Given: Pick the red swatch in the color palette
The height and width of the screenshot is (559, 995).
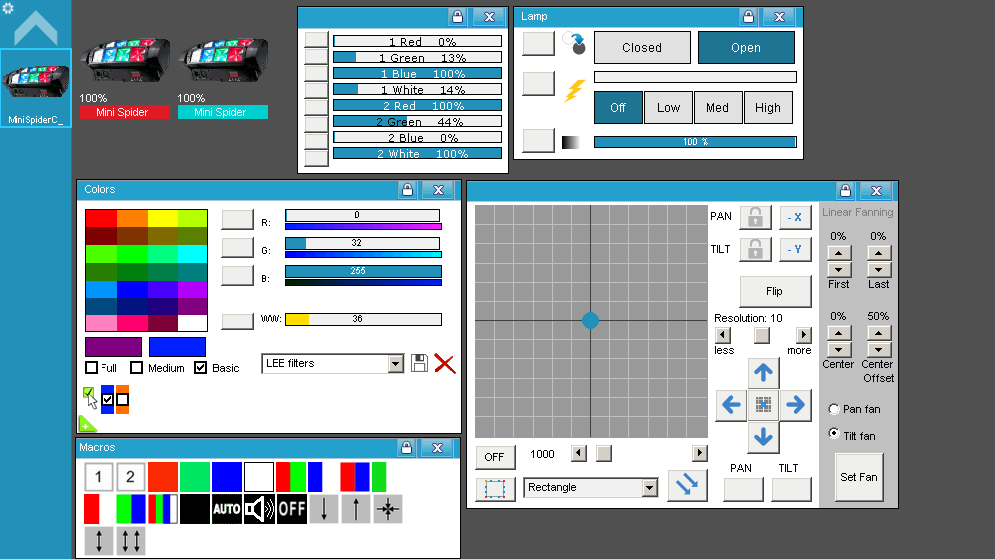Looking at the screenshot, I should [x=101, y=218].
